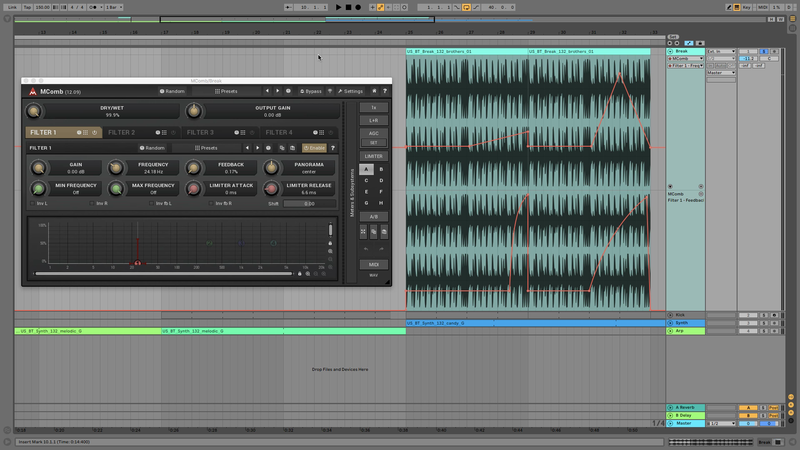Image resolution: width=800 pixels, height=450 pixels.
Task: Toggle Solo on Break track
Action: pos(764,52)
